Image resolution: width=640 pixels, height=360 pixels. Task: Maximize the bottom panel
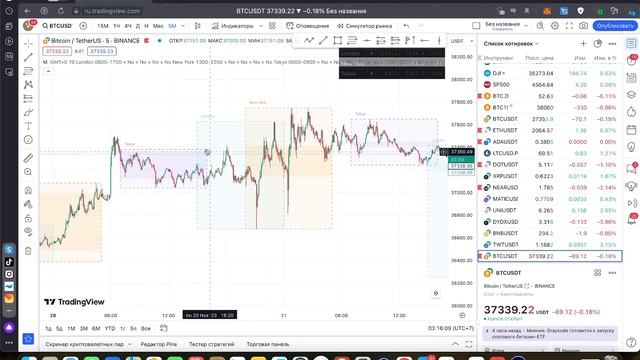pos(469,344)
